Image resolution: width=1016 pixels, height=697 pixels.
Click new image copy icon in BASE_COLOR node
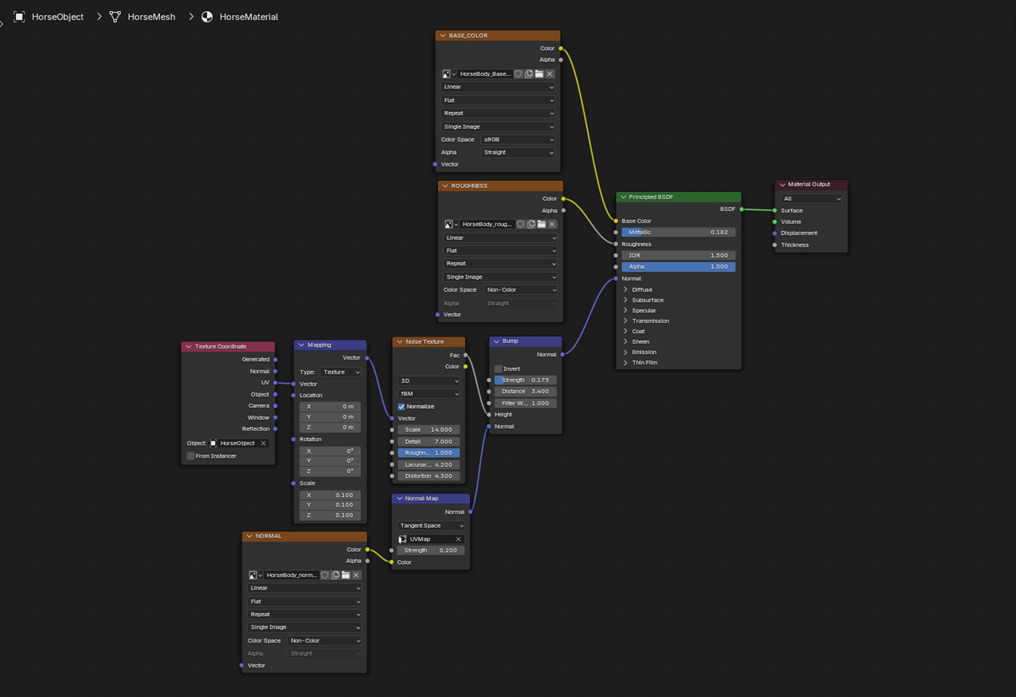click(529, 74)
